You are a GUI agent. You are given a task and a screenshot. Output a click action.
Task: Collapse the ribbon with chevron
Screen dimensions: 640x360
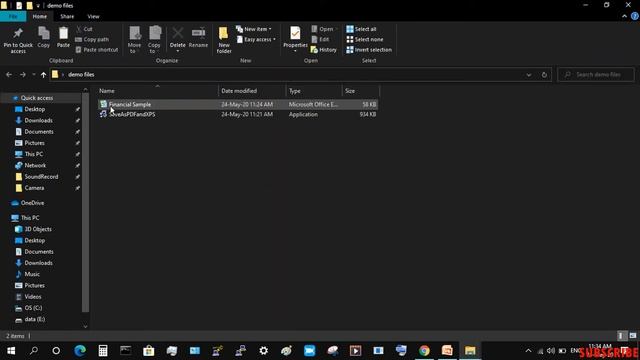click(x=624, y=16)
